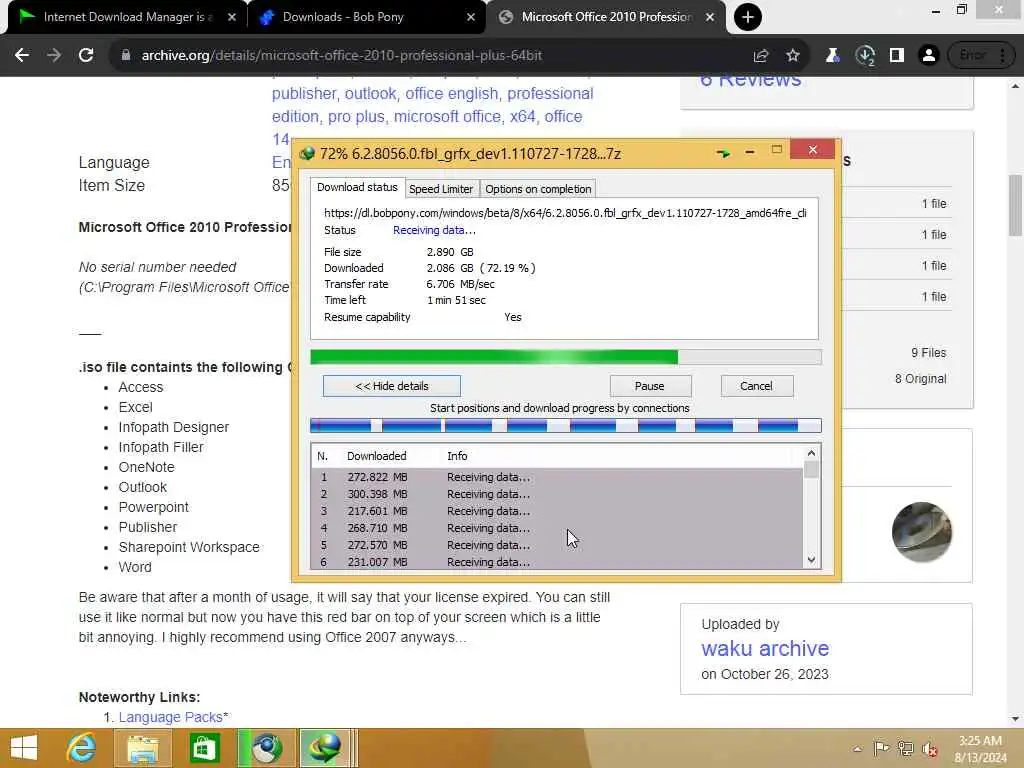Switch to the browser taskbar icon
1024x768 pixels.
[x=266, y=748]
